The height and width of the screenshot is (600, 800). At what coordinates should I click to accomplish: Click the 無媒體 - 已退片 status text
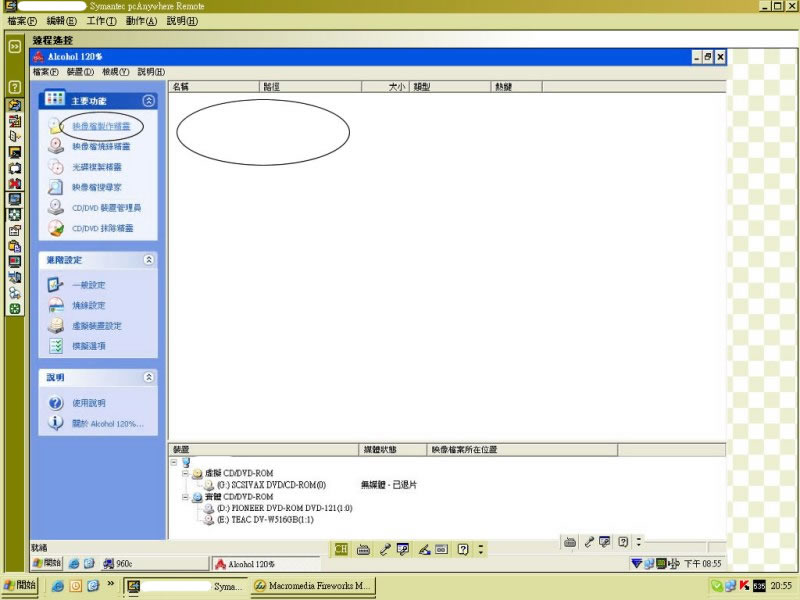pos(389,485)
